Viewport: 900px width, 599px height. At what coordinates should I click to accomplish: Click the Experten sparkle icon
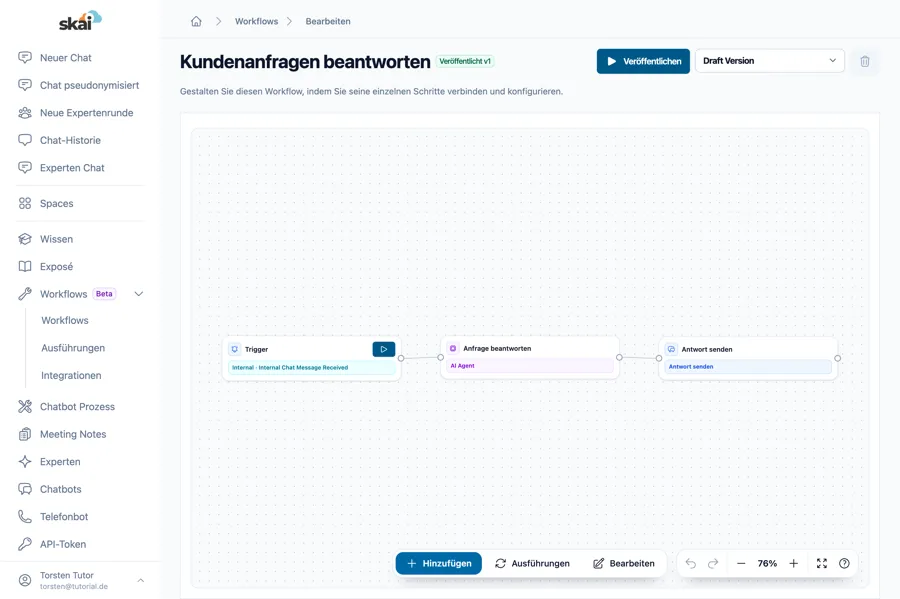[x=25, y=461]
